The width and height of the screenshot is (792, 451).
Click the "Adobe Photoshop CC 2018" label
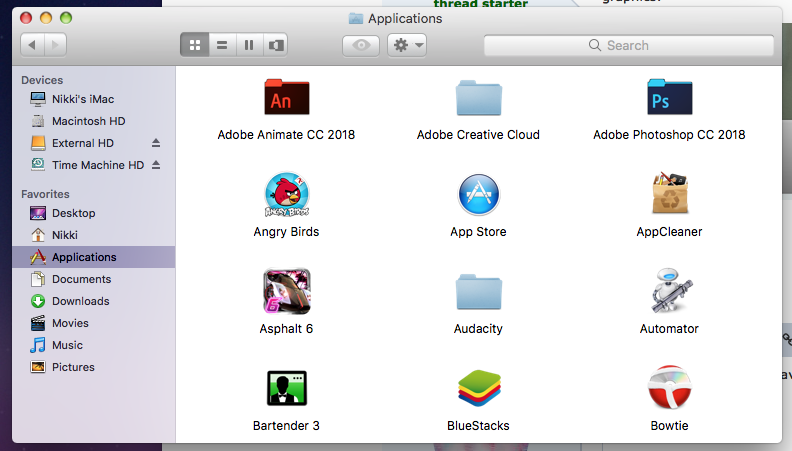tap(669, 135)
